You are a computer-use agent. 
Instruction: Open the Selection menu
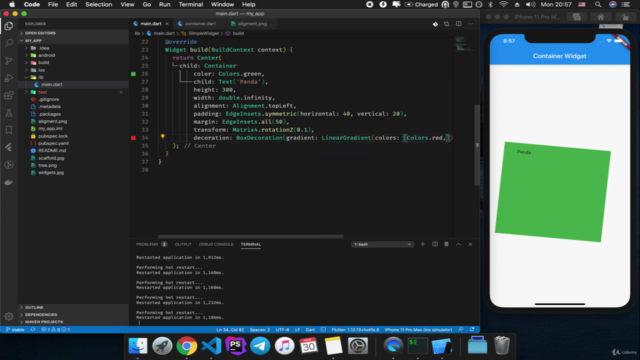coord(98,4)
